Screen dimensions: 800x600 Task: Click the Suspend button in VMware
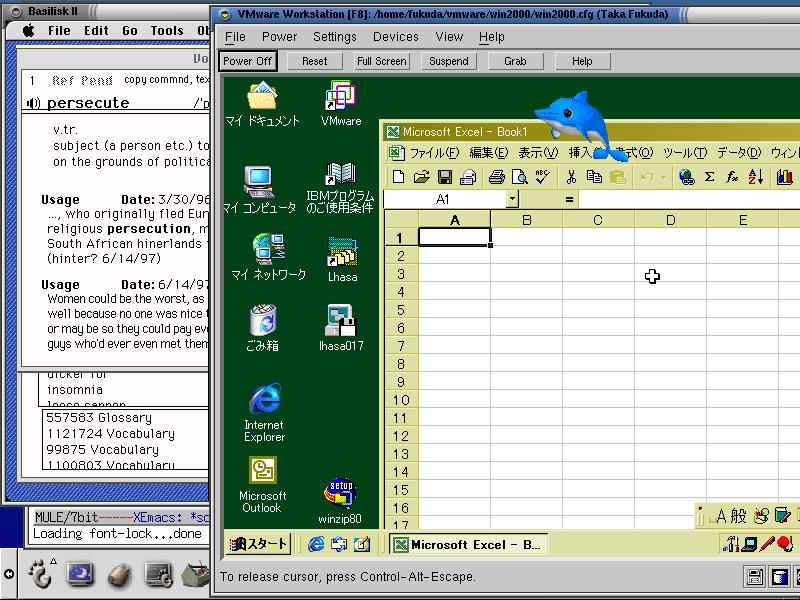click(x=448, y=61)
